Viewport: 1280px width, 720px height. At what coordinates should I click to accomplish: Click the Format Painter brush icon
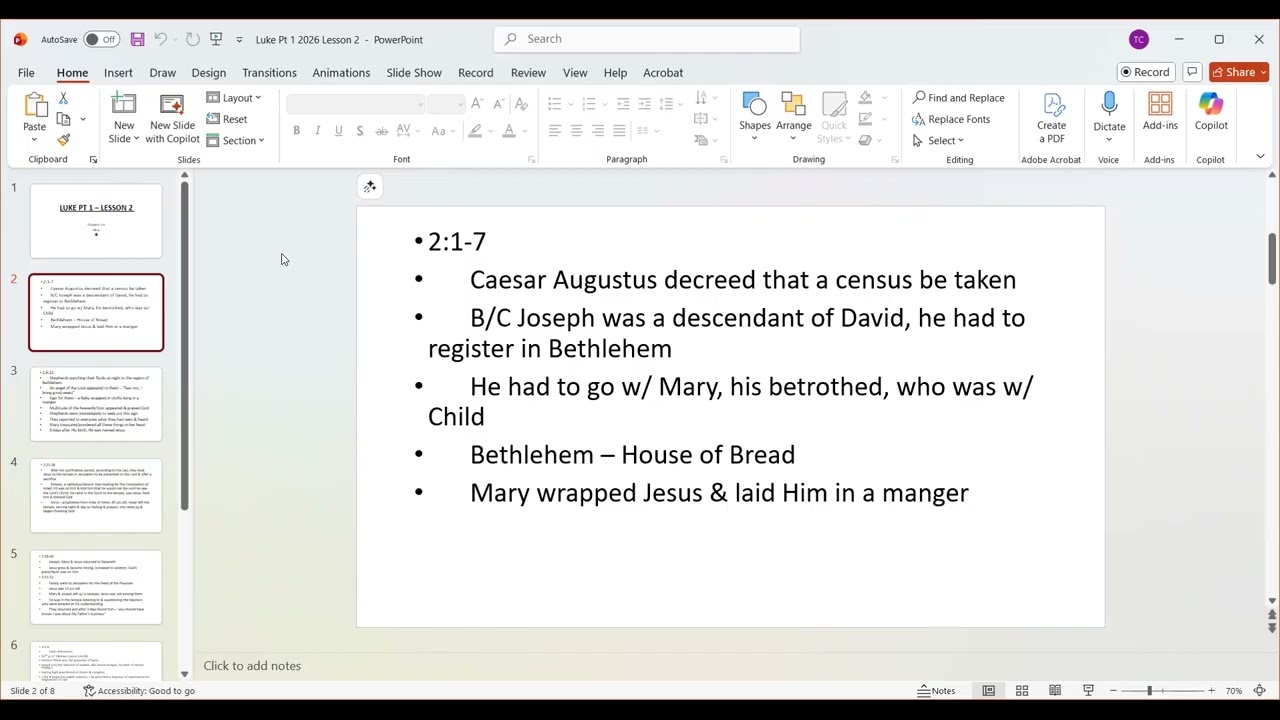pyautogui.click(x=63, y=140)
